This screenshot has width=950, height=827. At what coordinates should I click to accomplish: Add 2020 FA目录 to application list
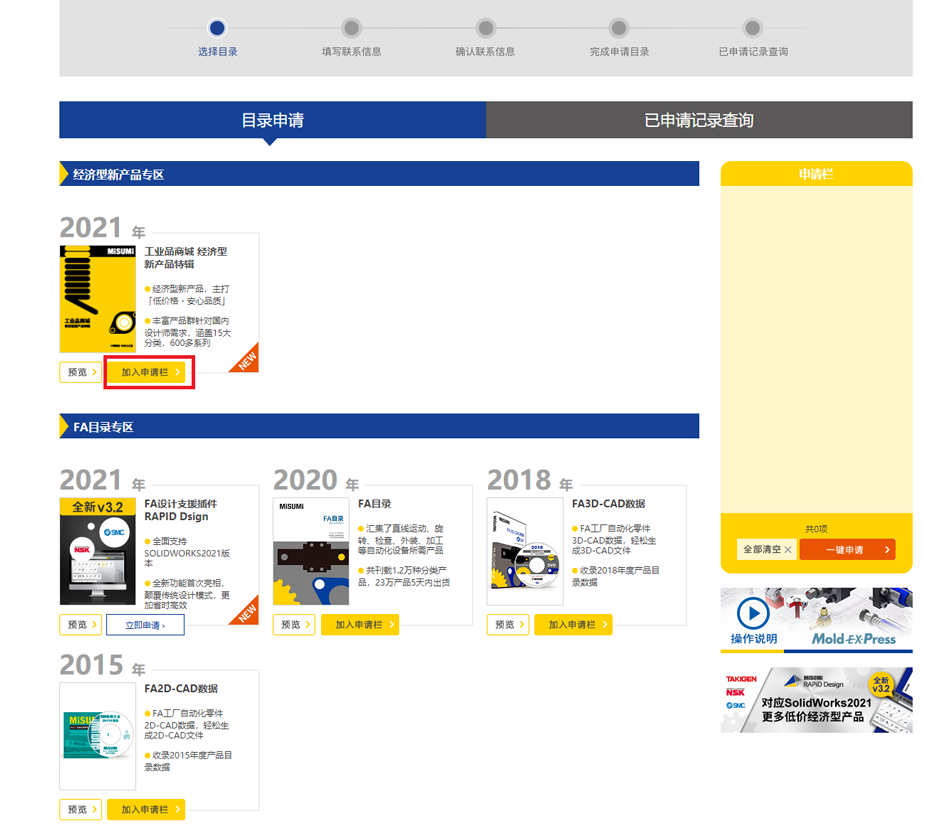(x=359, y=625)
